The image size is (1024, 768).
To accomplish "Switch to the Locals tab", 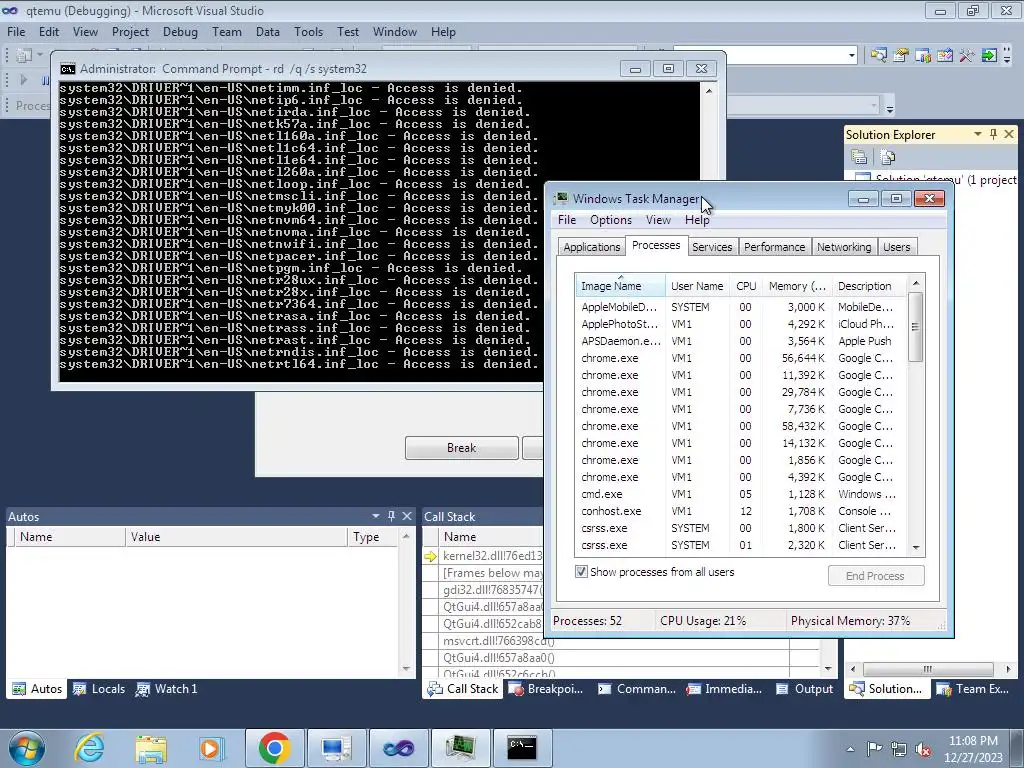I will (99, 688).
